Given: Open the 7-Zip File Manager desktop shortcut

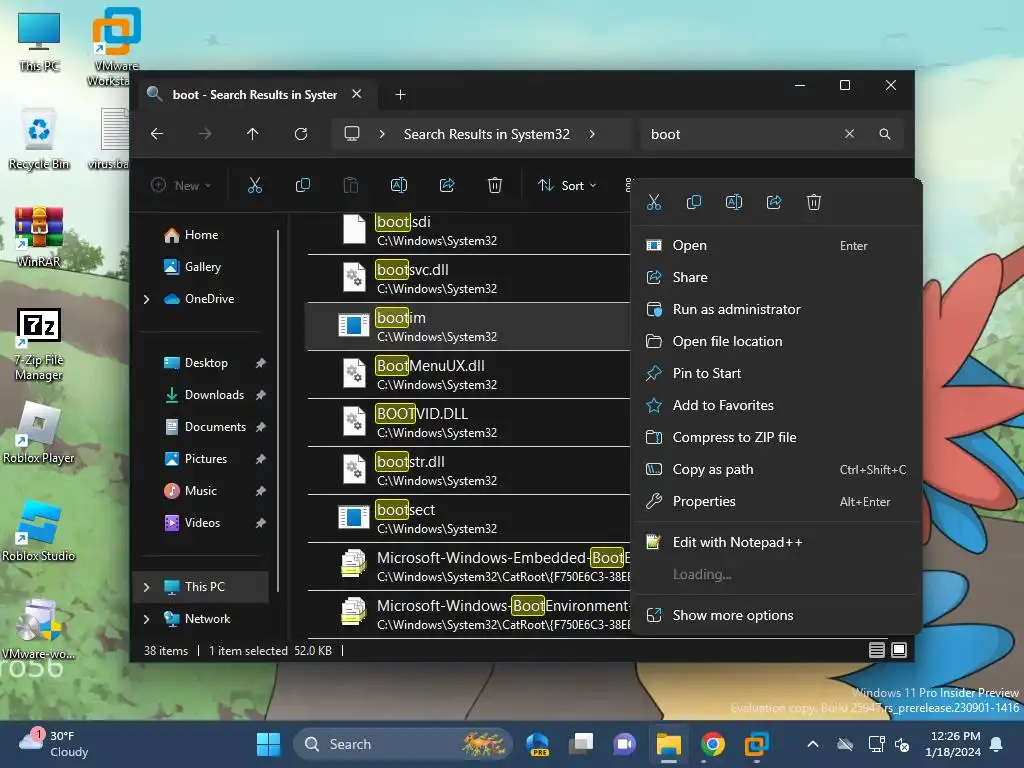Looking at the screenshot, I should [39, 344].
